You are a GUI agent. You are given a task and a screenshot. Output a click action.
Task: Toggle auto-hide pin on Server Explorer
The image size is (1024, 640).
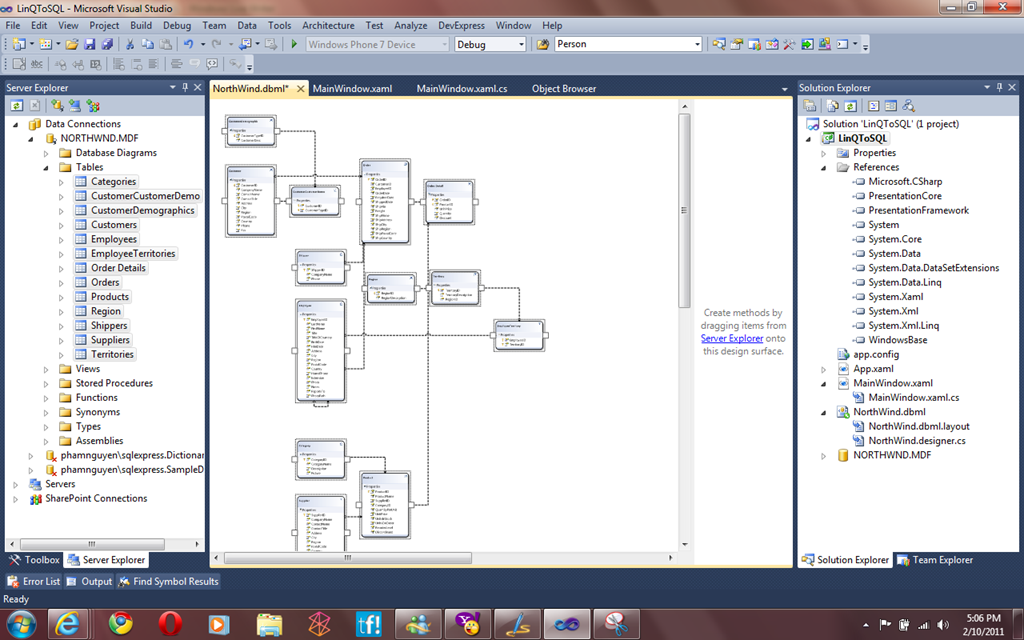tap(185, 88)
